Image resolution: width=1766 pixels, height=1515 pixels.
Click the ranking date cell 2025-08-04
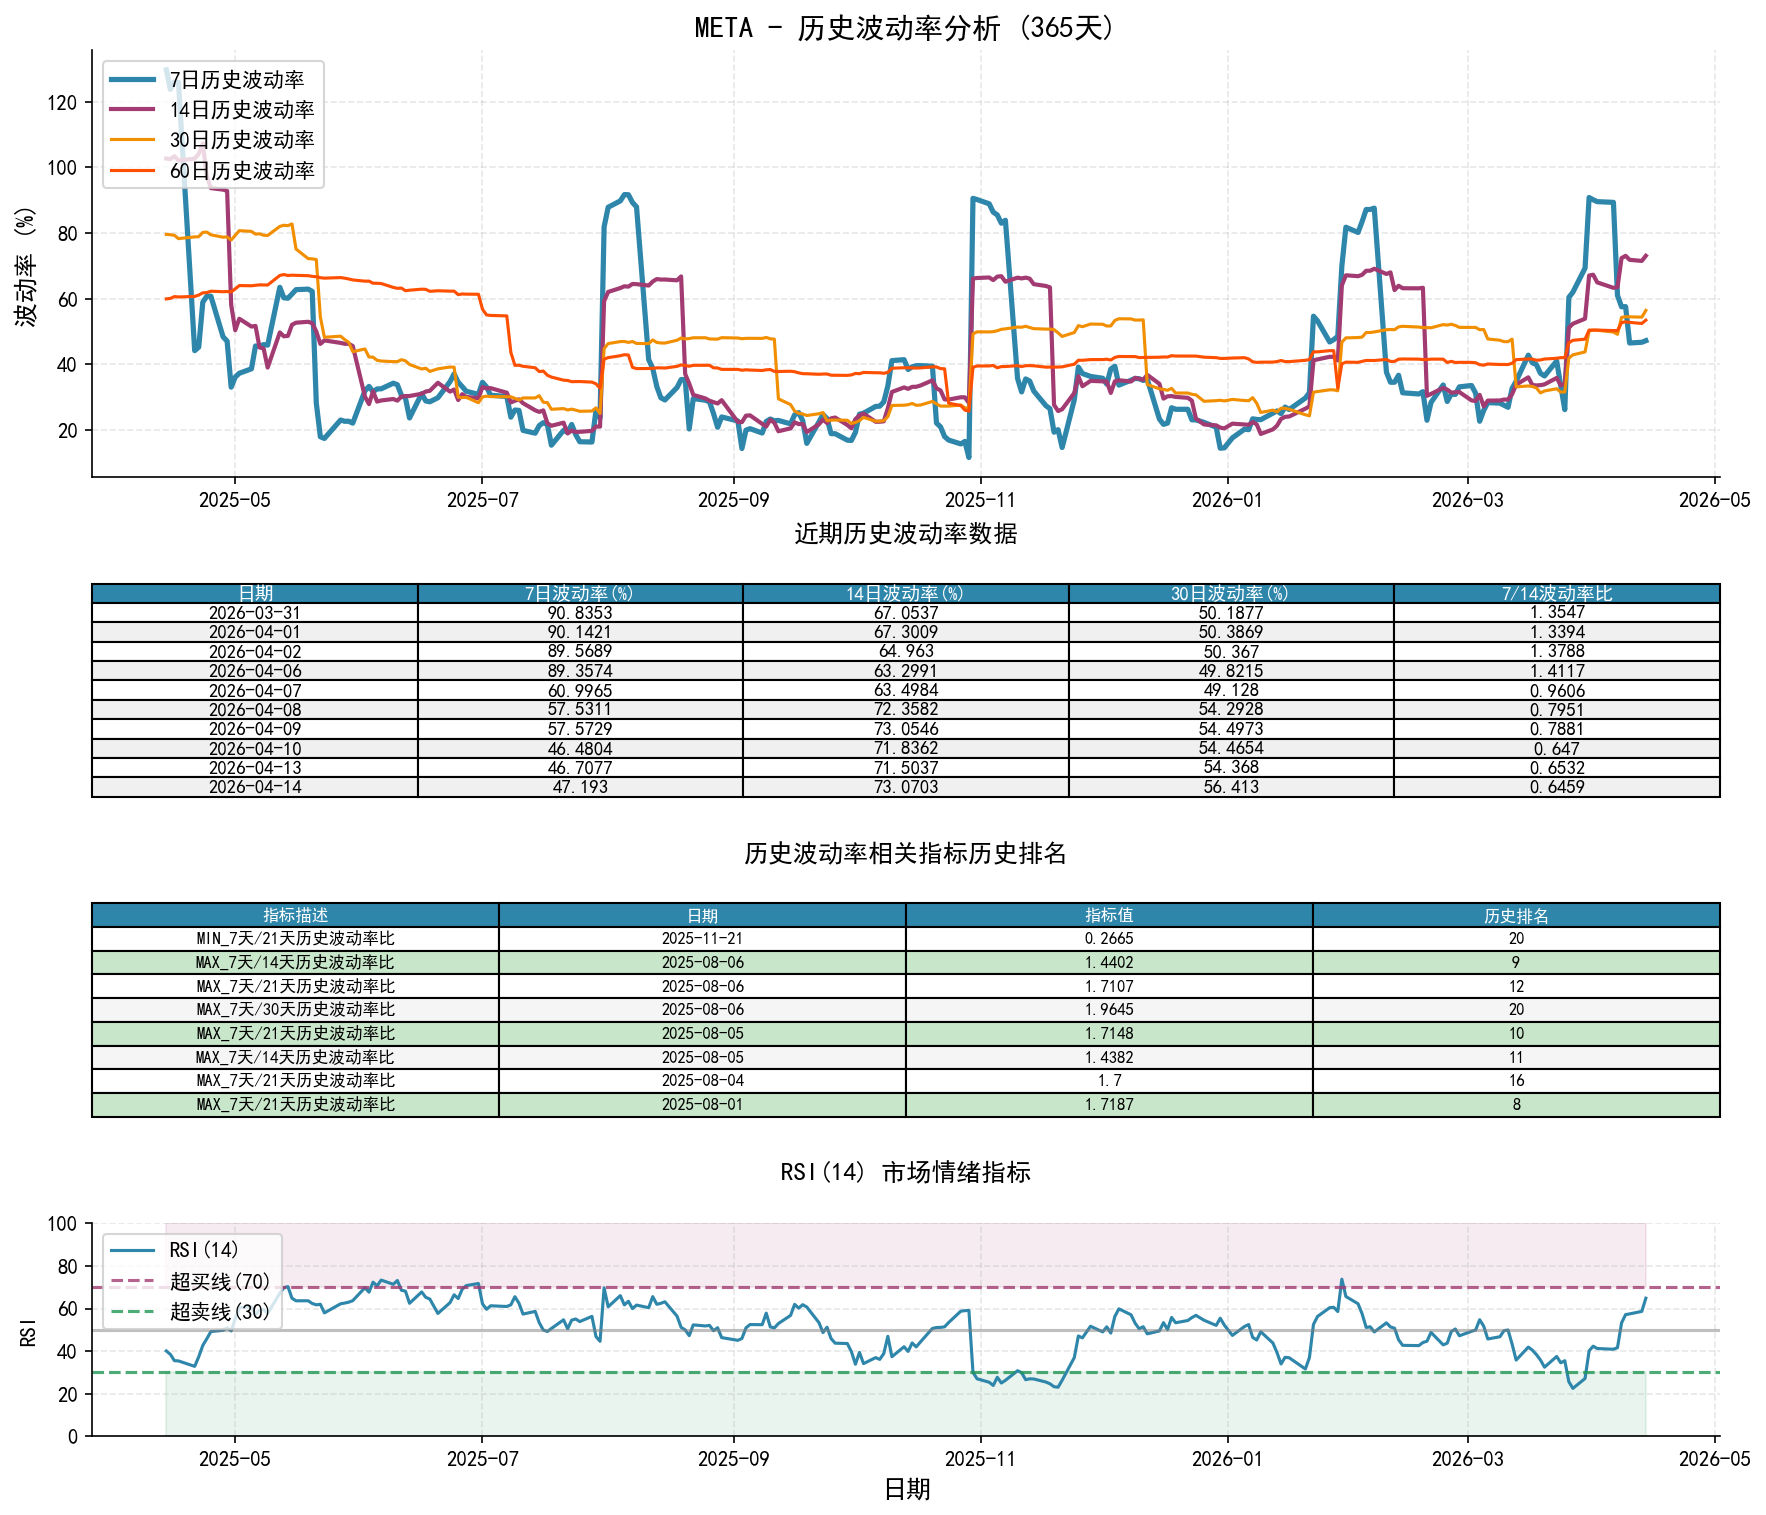tap(702, 1081)
